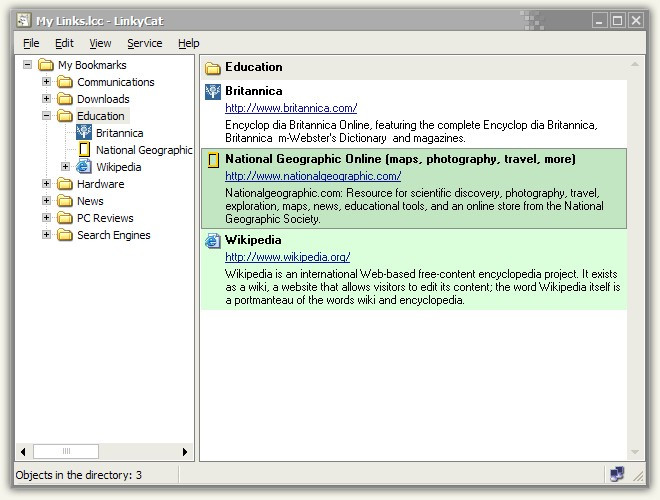660x500 pixels.
Task: Open the Help menu
Action: point(189,43)
